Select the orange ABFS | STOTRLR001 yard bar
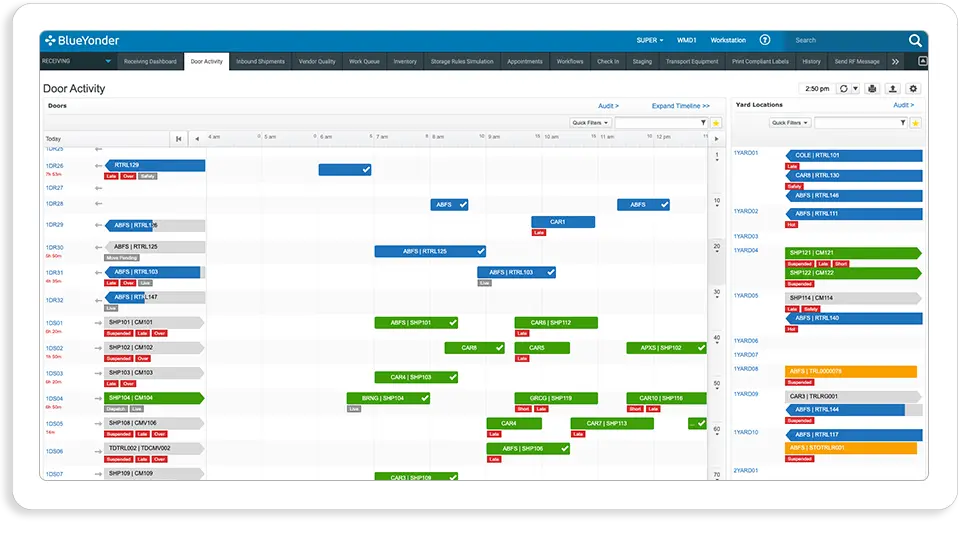 coord(850,448)
